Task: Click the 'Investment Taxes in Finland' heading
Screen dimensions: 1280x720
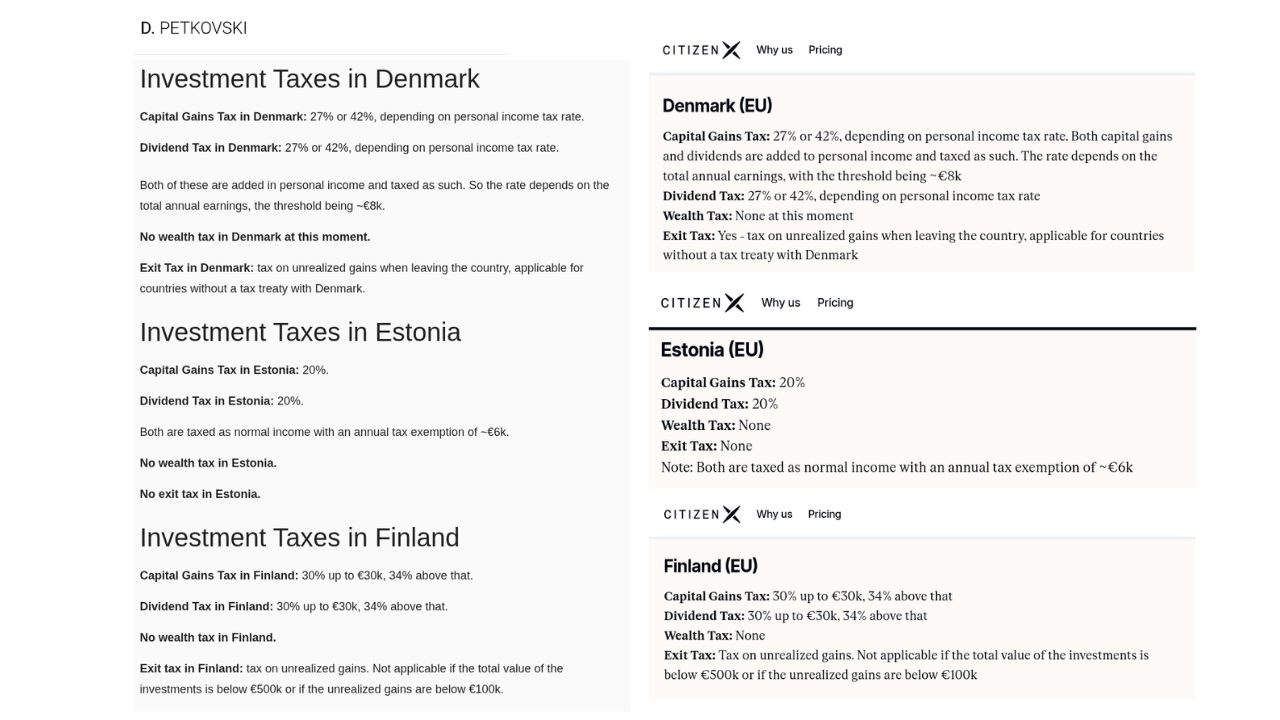Action: [299, 537]
